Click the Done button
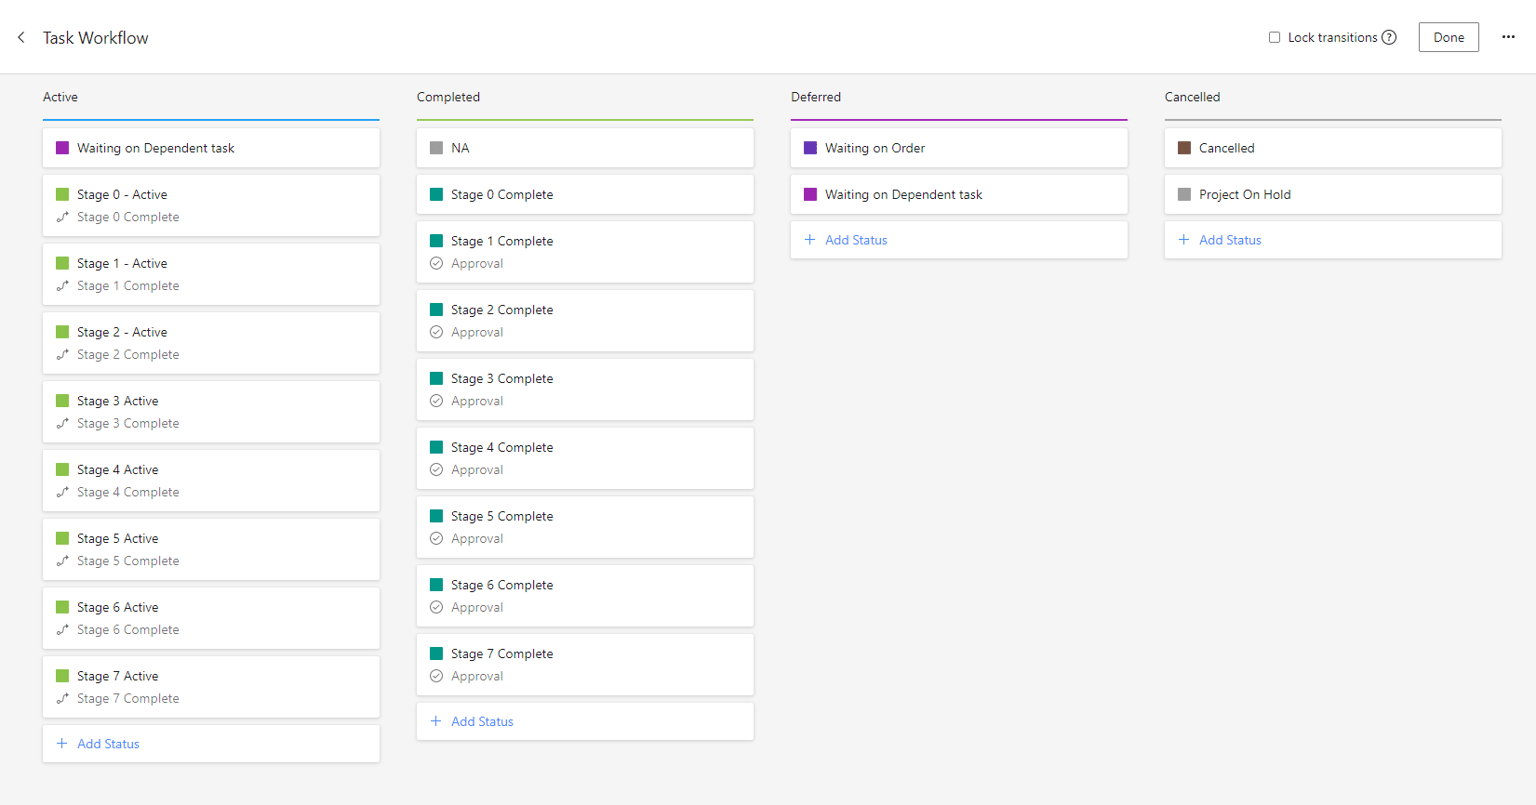Screen dimensions: 1536x805 click(x=1448, y=36)
